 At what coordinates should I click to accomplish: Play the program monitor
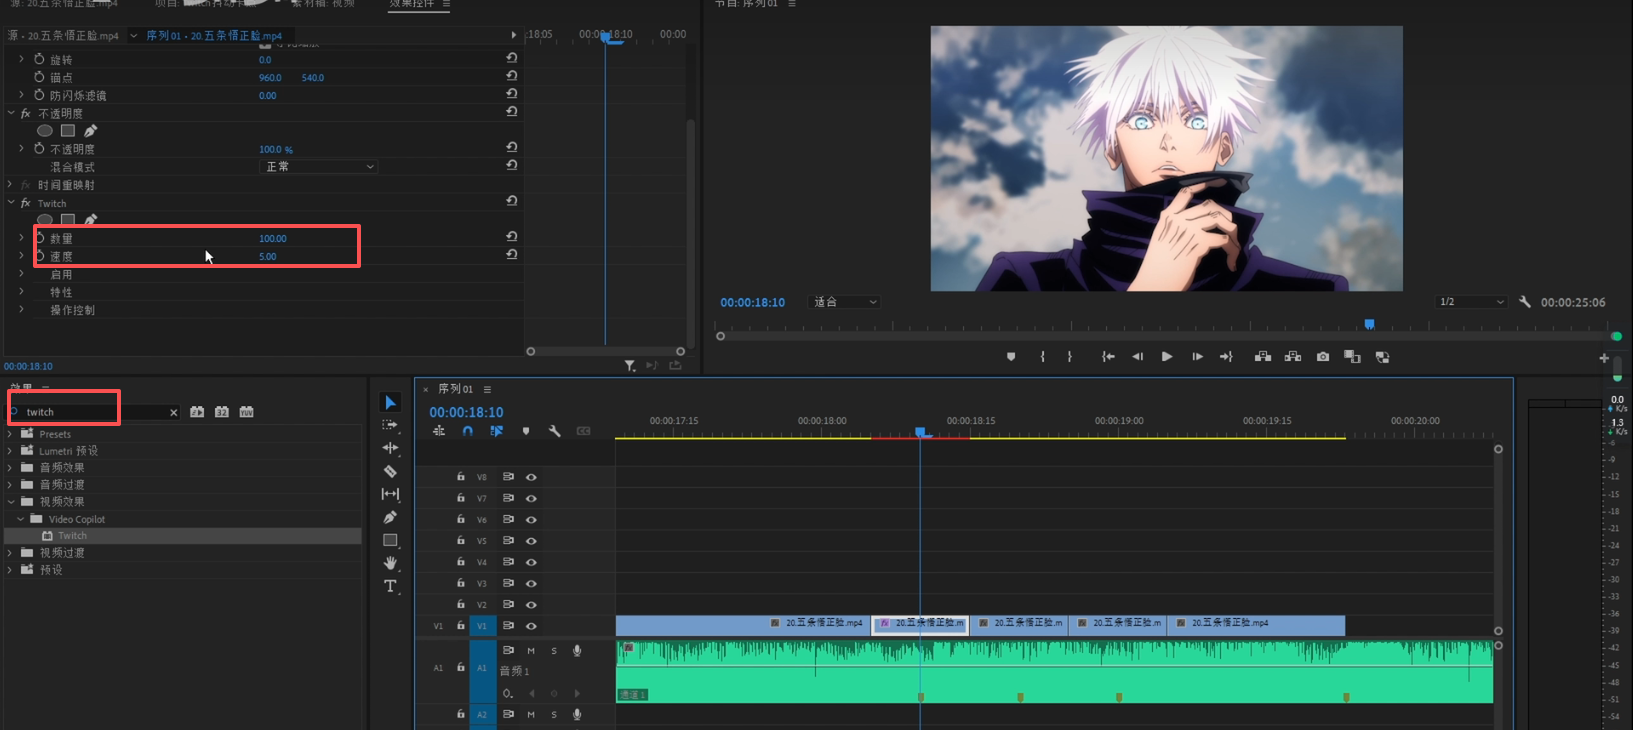(1166, 357)
